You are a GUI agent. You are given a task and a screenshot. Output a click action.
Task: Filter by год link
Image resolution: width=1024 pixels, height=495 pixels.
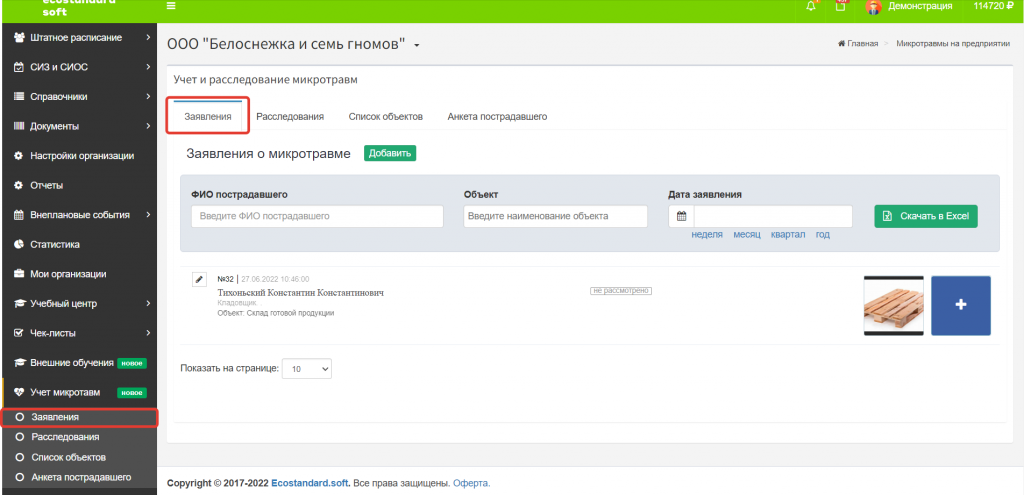[822, 234]
